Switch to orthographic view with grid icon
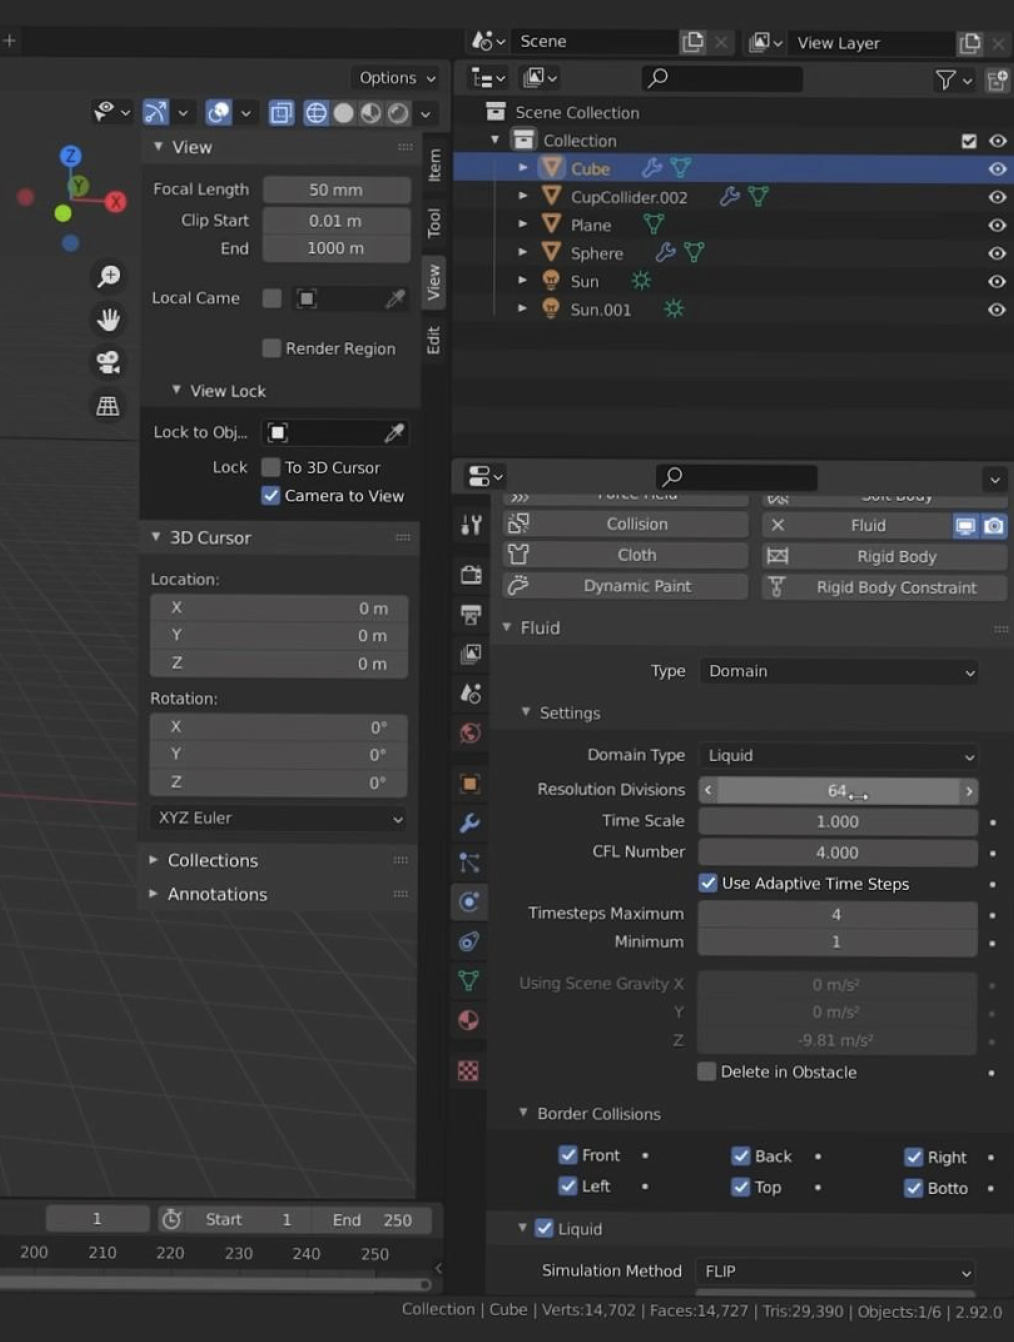This screenshot has width=1014, height=1342. click(x=108, y=405)
